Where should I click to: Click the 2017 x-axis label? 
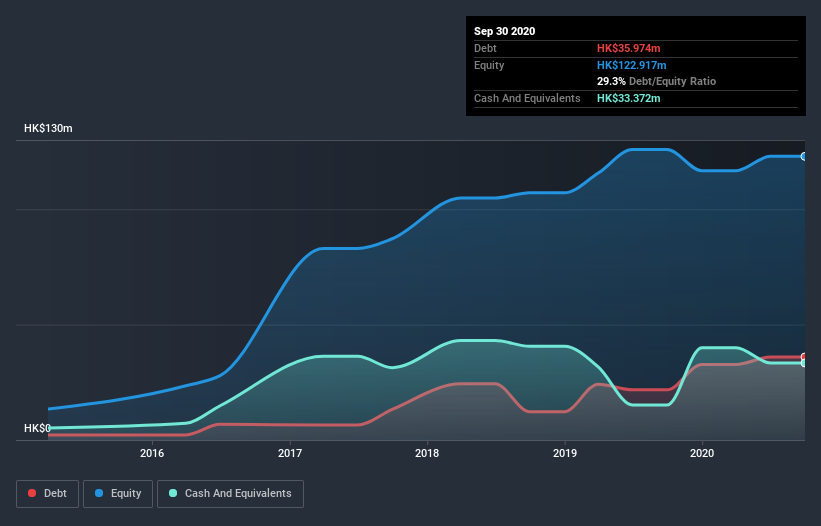(290, 453)
